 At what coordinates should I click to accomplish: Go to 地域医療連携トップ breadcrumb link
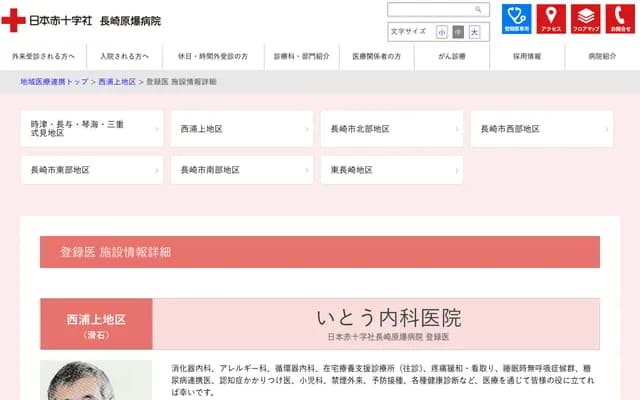[54, 82]
